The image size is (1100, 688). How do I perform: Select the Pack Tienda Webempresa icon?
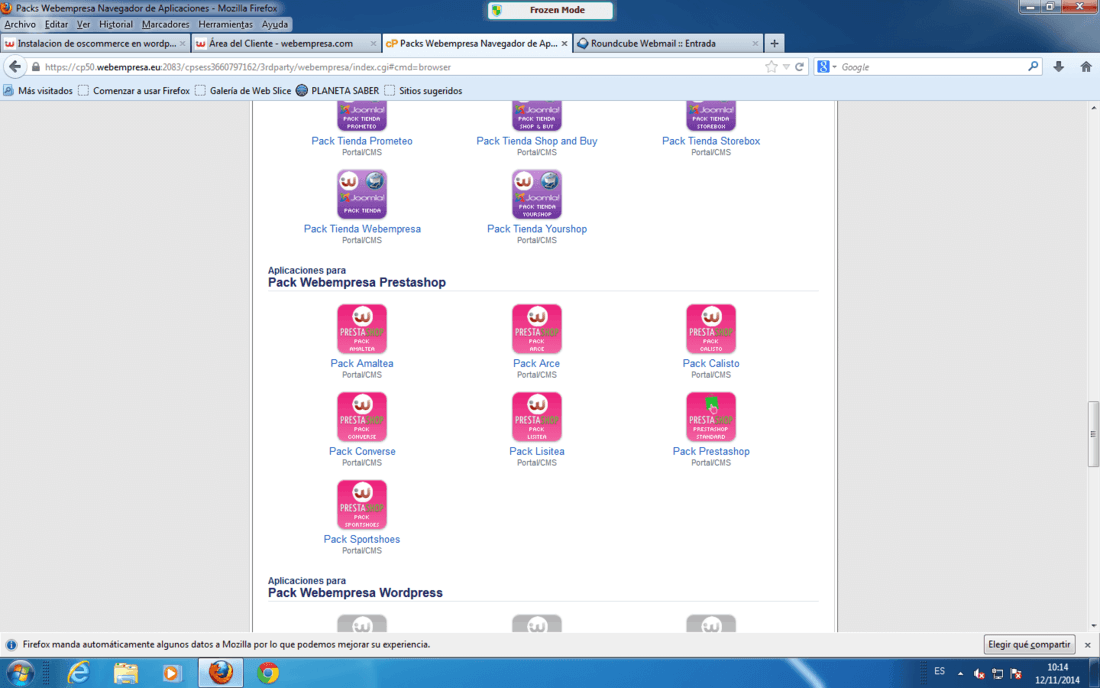pos(362,194)
